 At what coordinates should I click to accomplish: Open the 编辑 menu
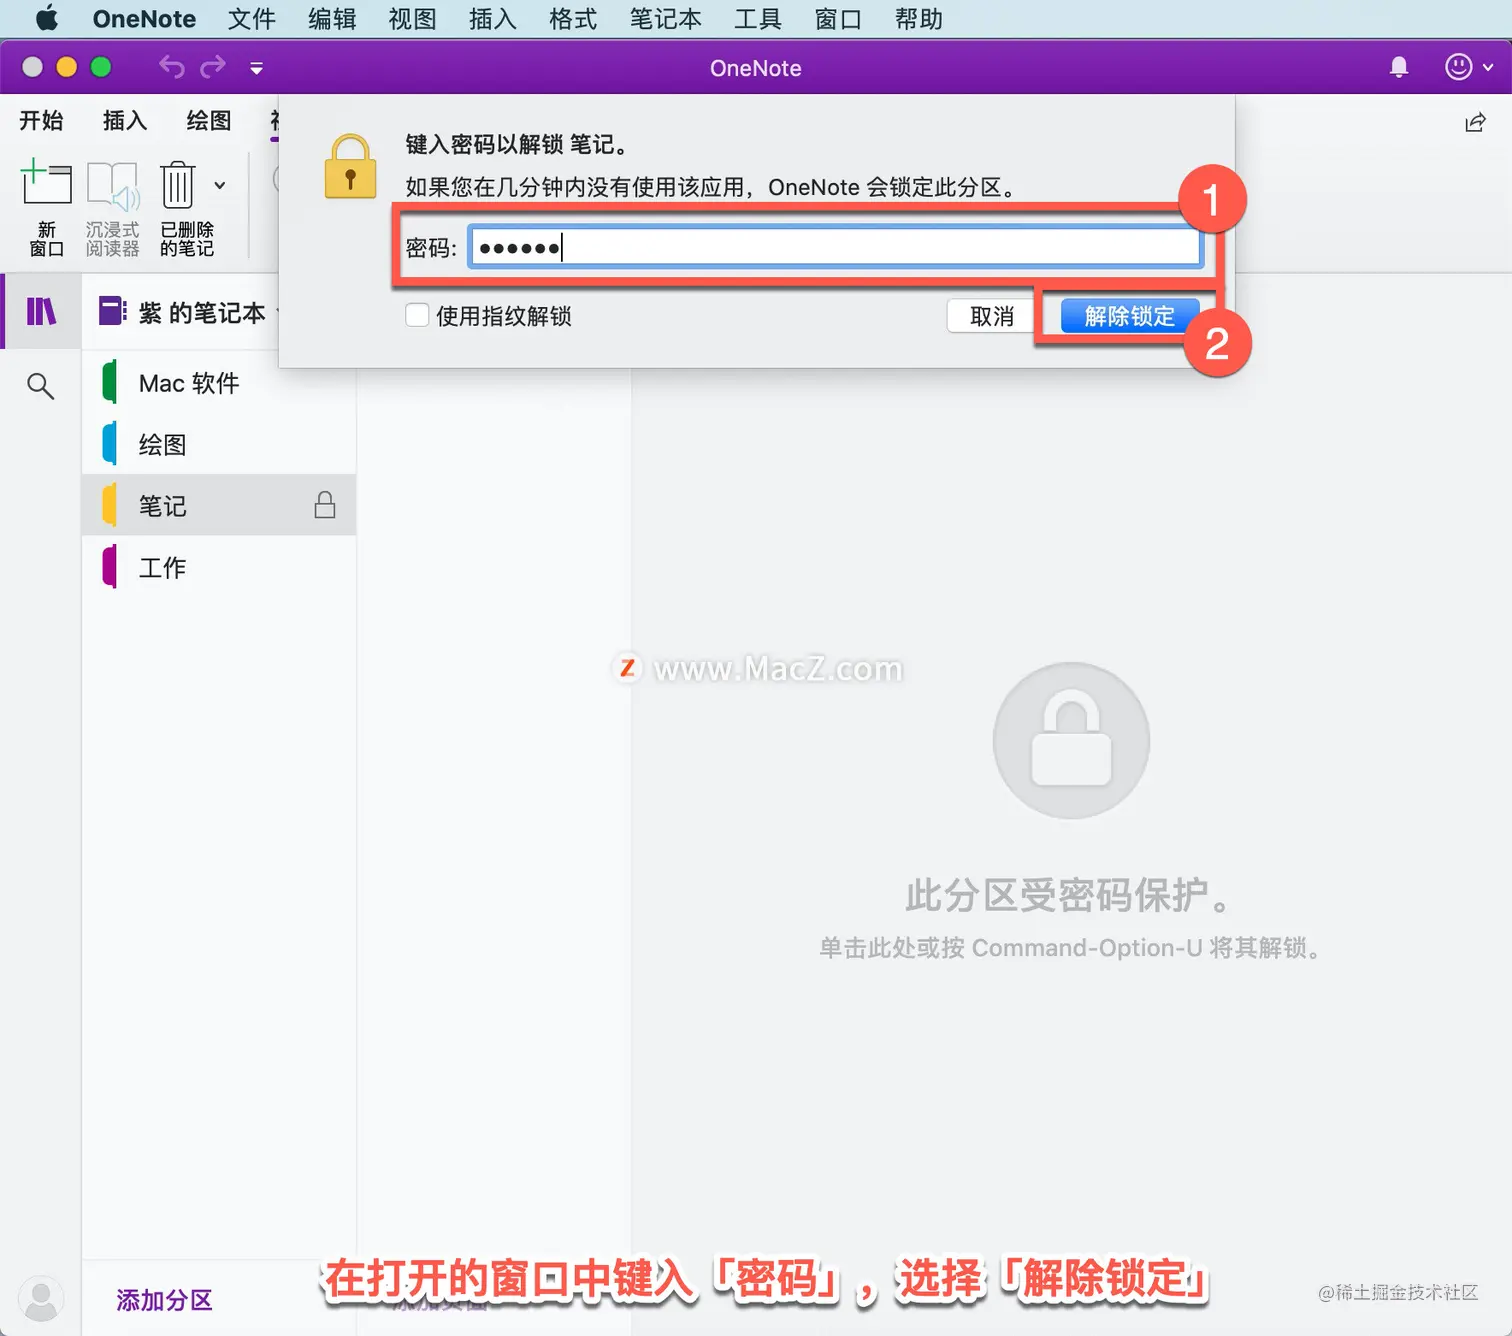tap(332, 19)
